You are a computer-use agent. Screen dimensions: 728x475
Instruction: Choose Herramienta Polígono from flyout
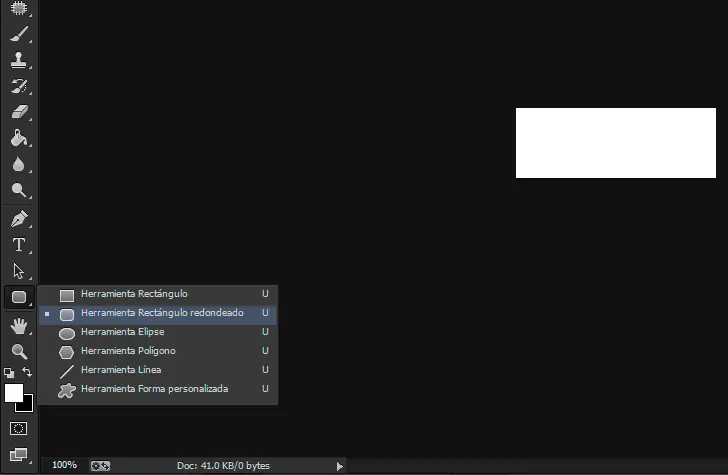[x=158, y=351]
